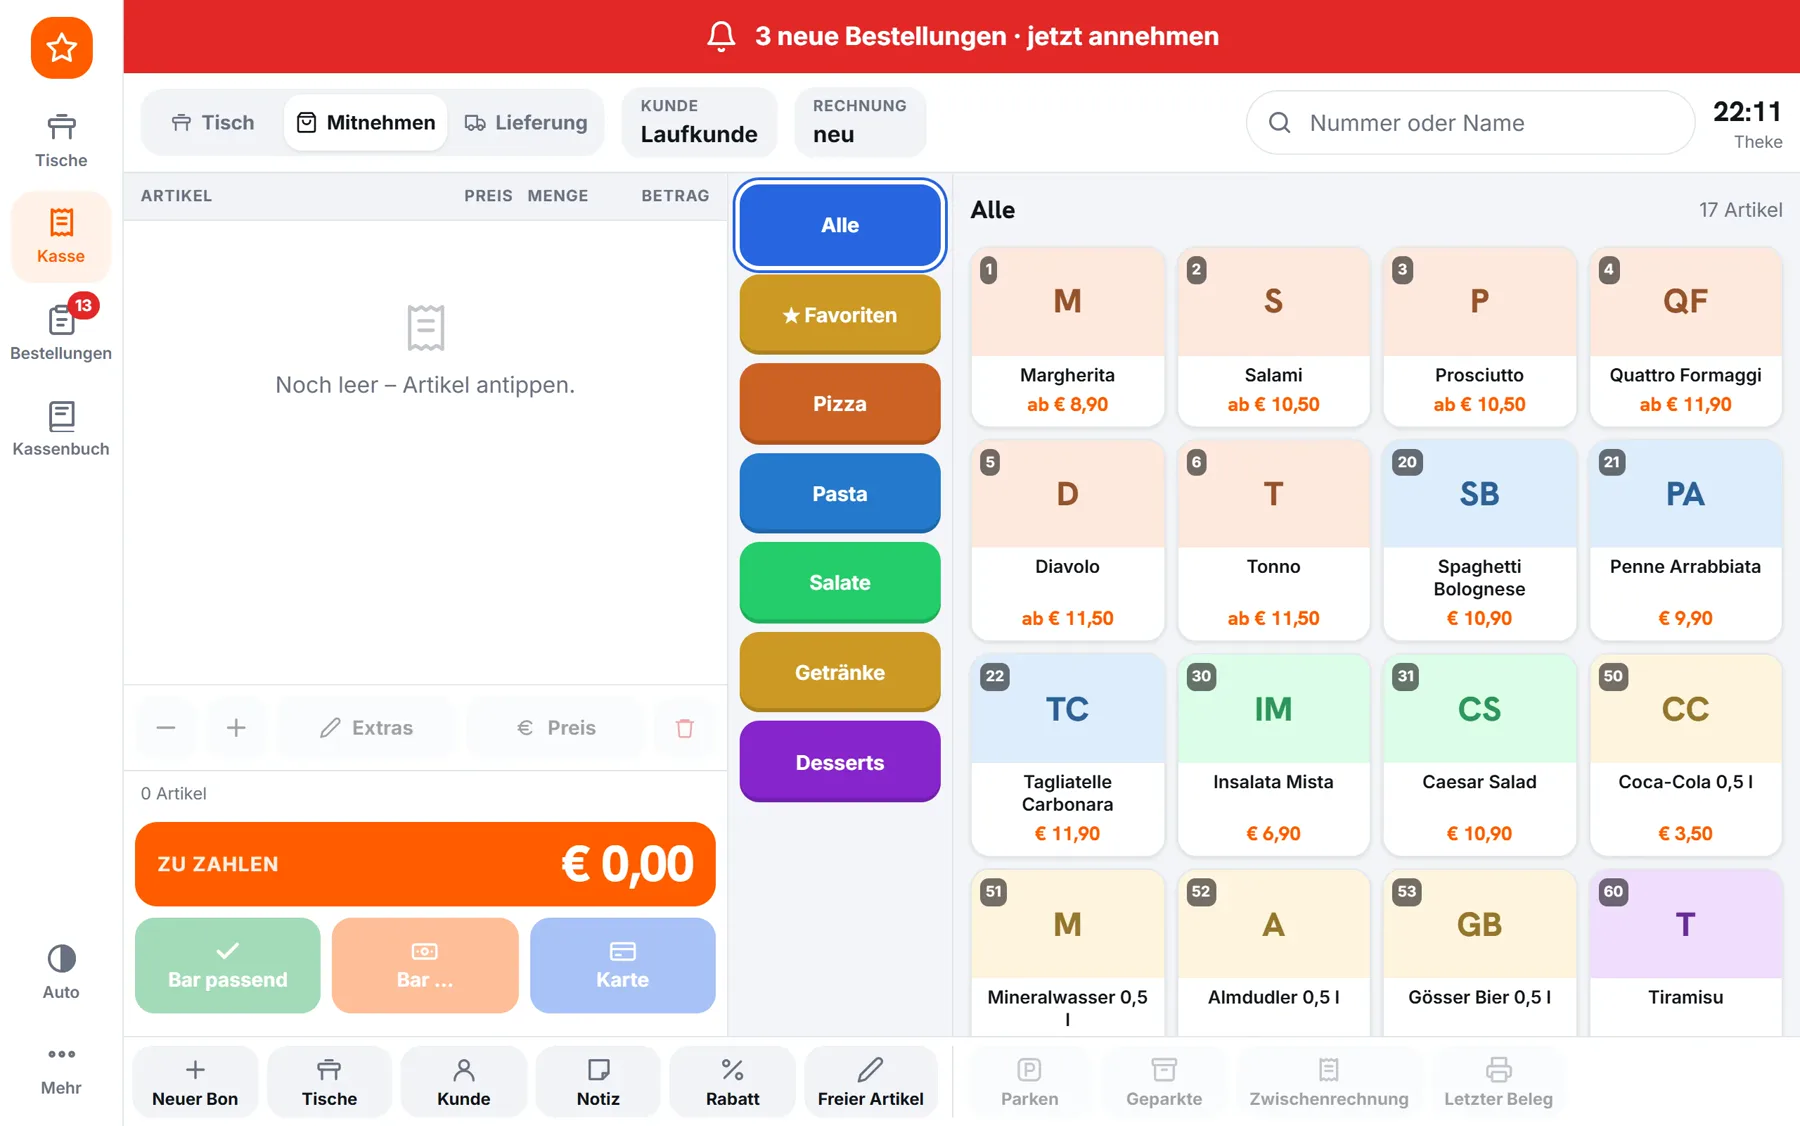Add Quattro Formaggi to the order
This screenshot has height=1126, width=1800.
tap(1685, 337)
